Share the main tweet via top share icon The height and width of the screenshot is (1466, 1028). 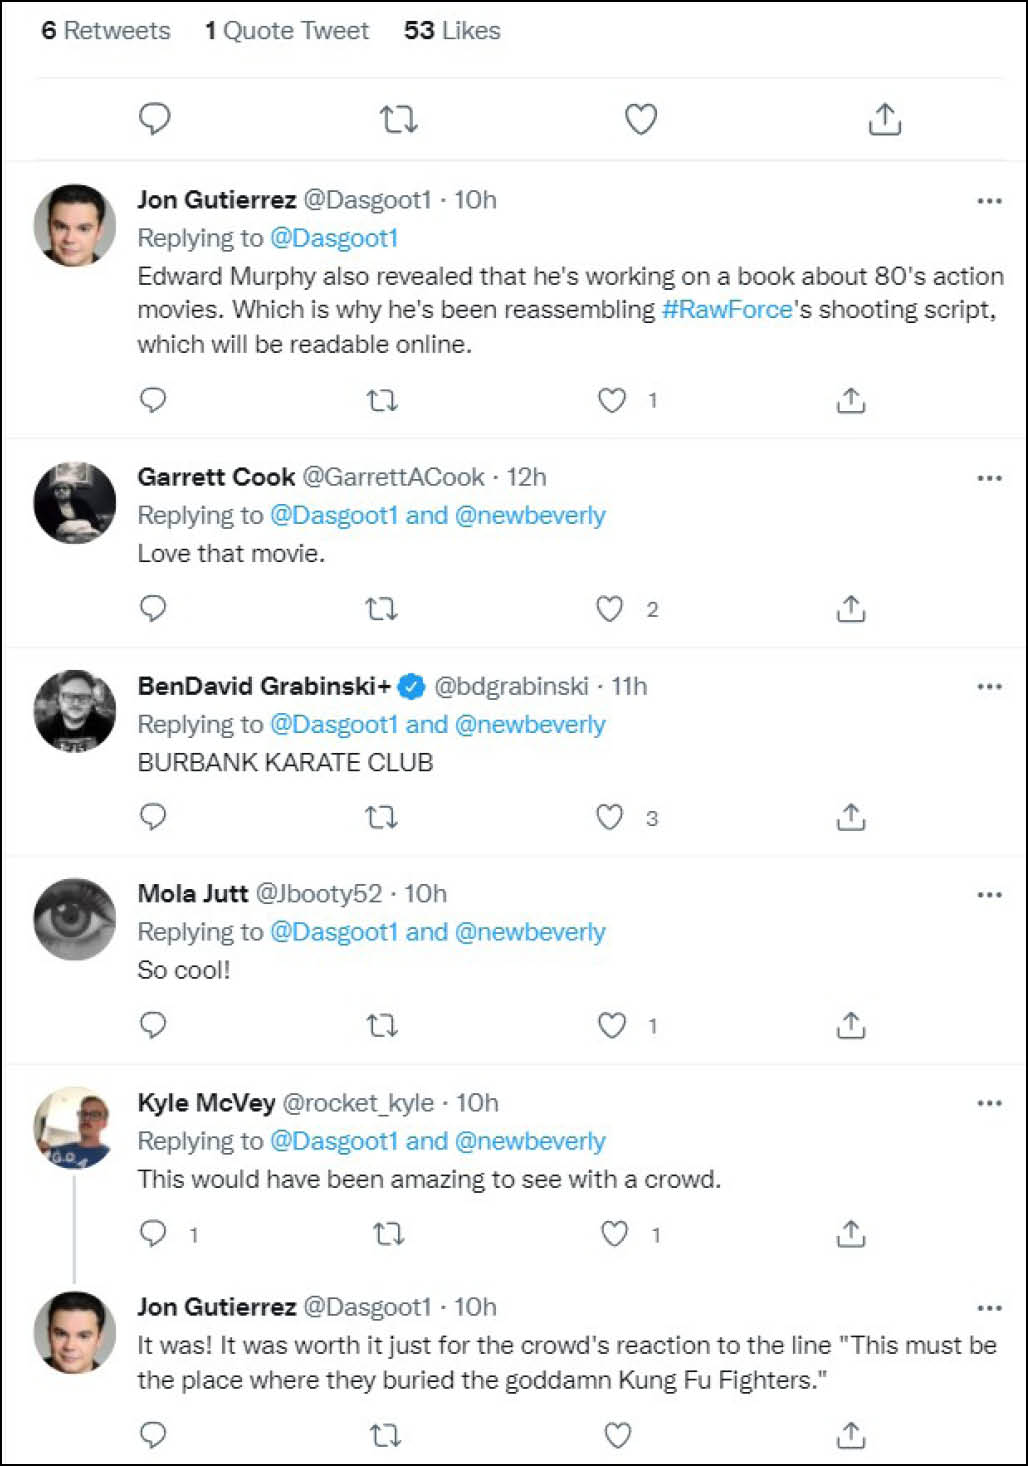(884, 119)
